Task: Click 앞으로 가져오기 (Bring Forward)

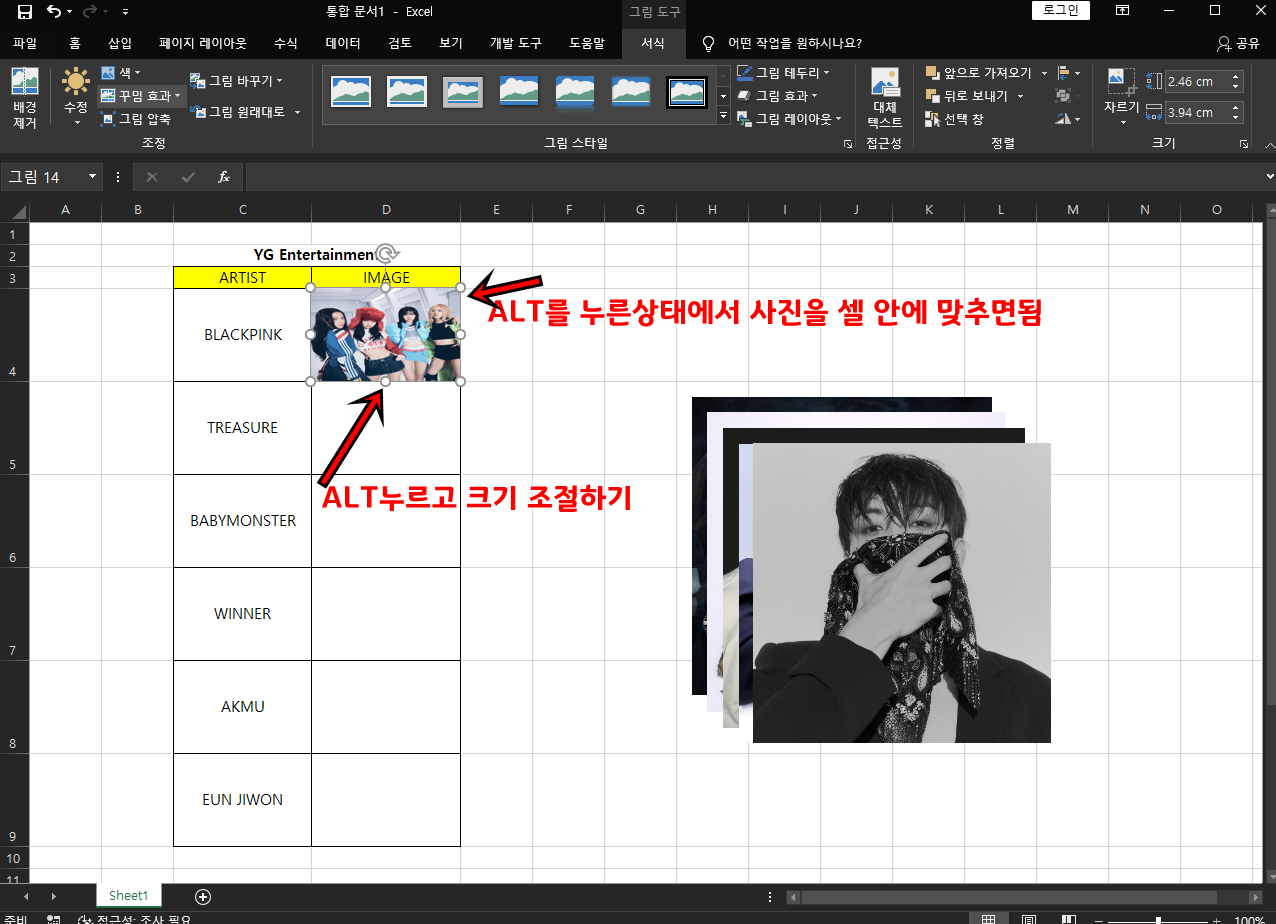Action: (x=979, y=73)
